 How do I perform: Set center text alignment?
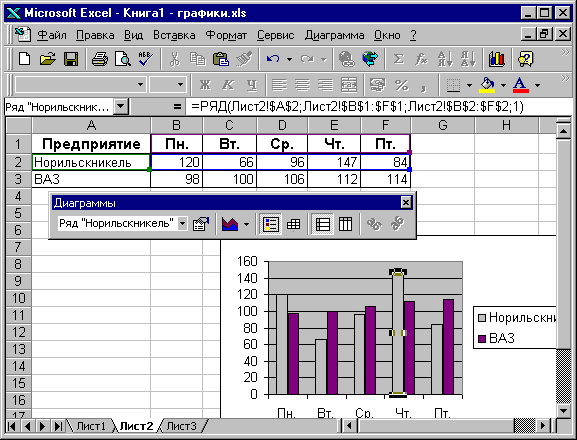click(x=302, y=85)
